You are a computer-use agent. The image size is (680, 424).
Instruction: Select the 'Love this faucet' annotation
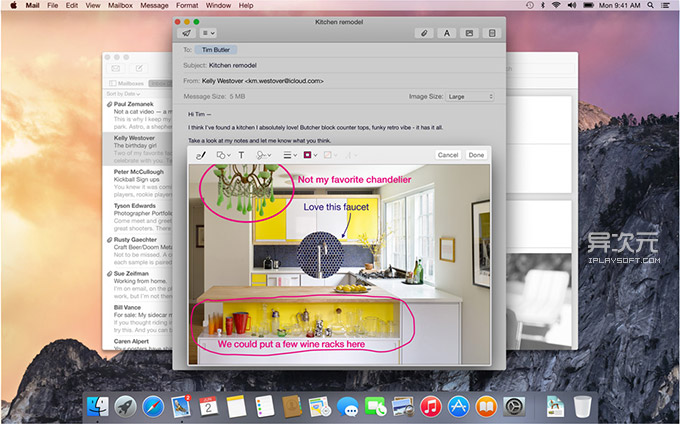point(336,207)
